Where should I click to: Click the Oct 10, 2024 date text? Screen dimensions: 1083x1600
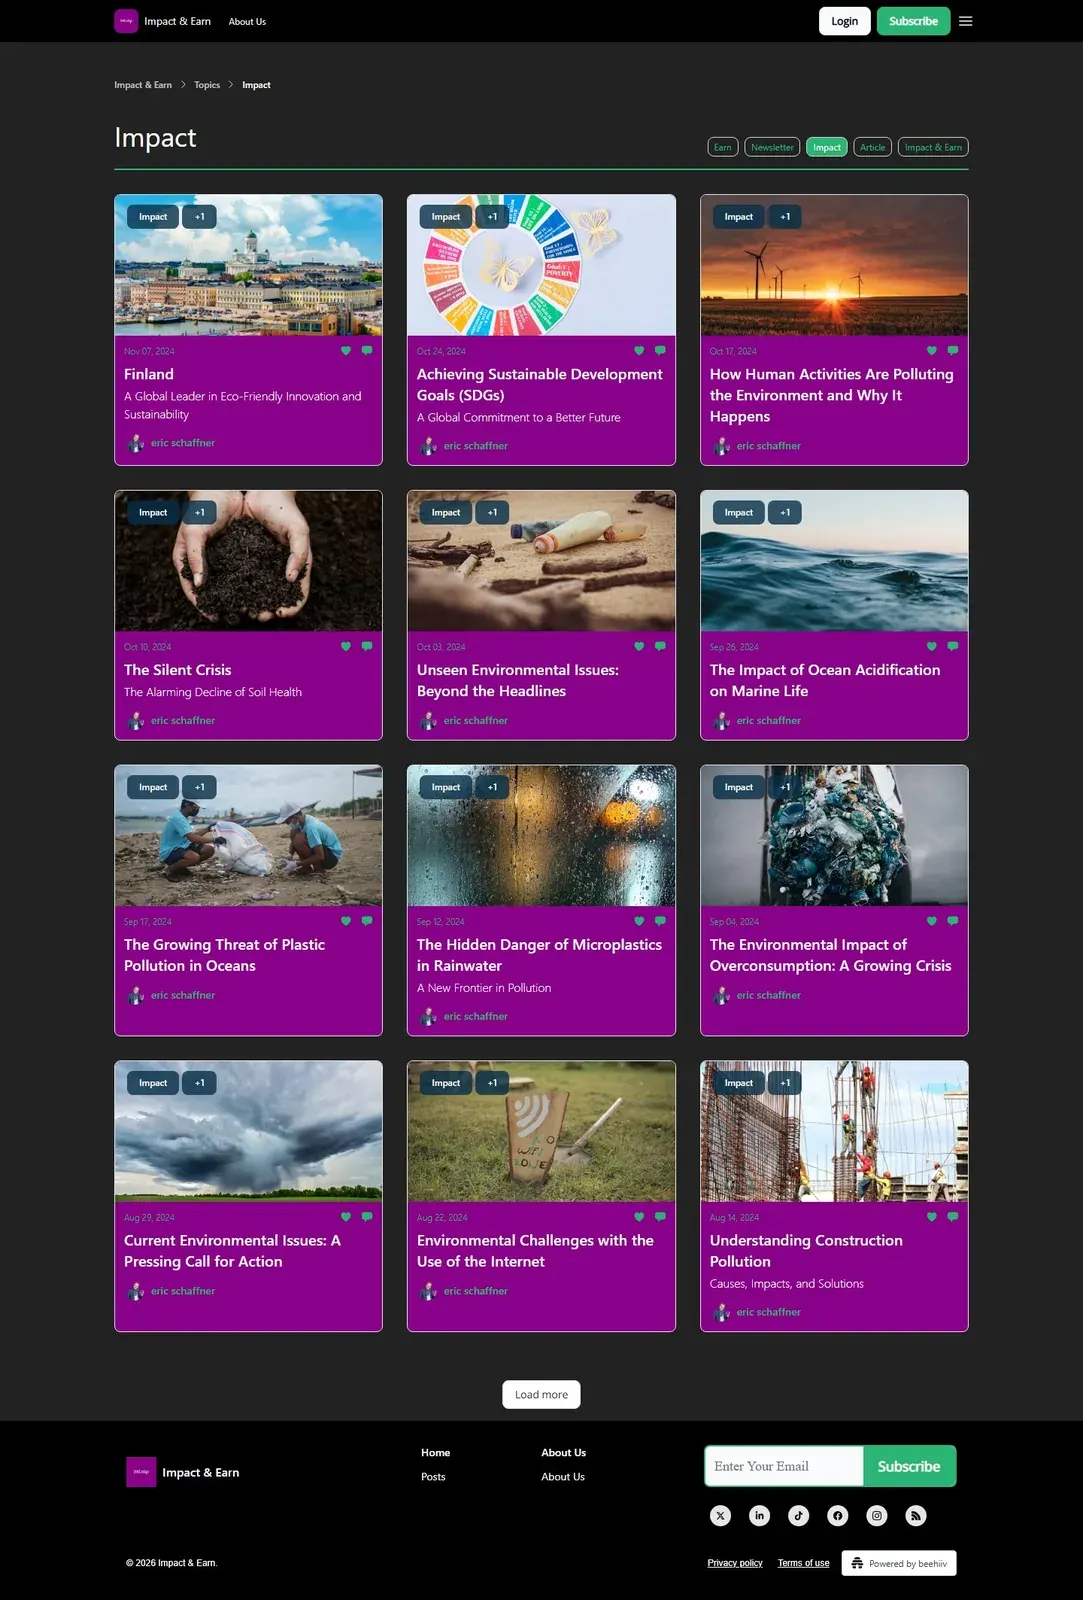click(x=147, y=647)
